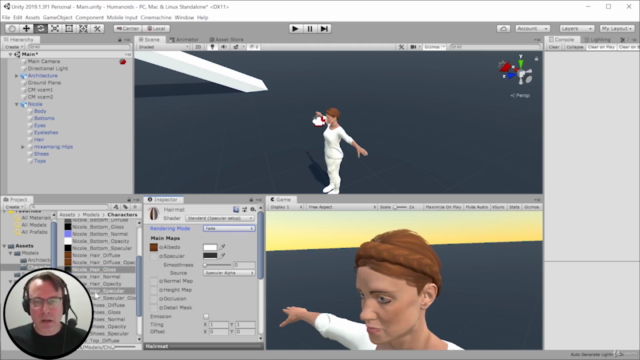This screenshot has width=640, height=360.
Task: Open material help book icon
Action: point(236,209)
